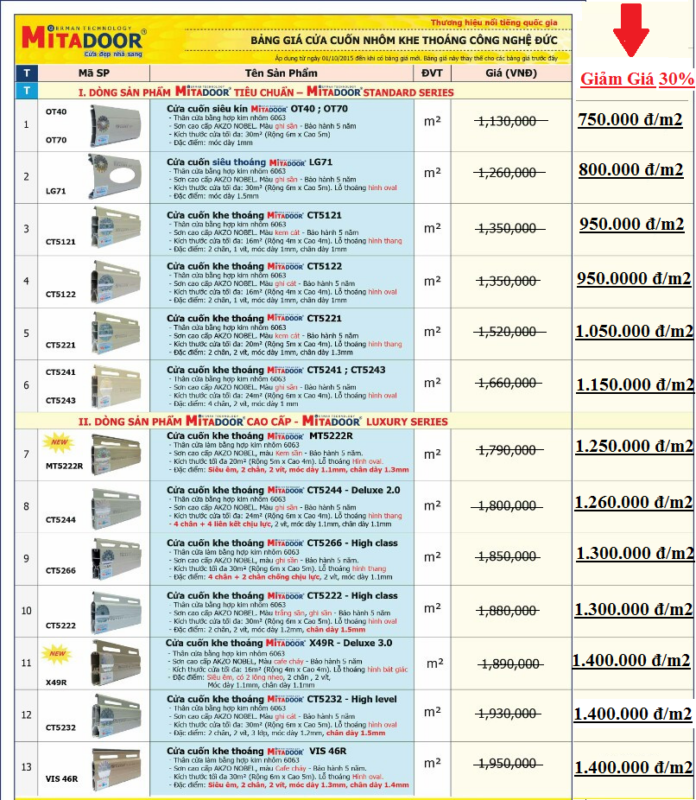Select the 800.000 đ/m2 price for LG71

click(631, 169)
